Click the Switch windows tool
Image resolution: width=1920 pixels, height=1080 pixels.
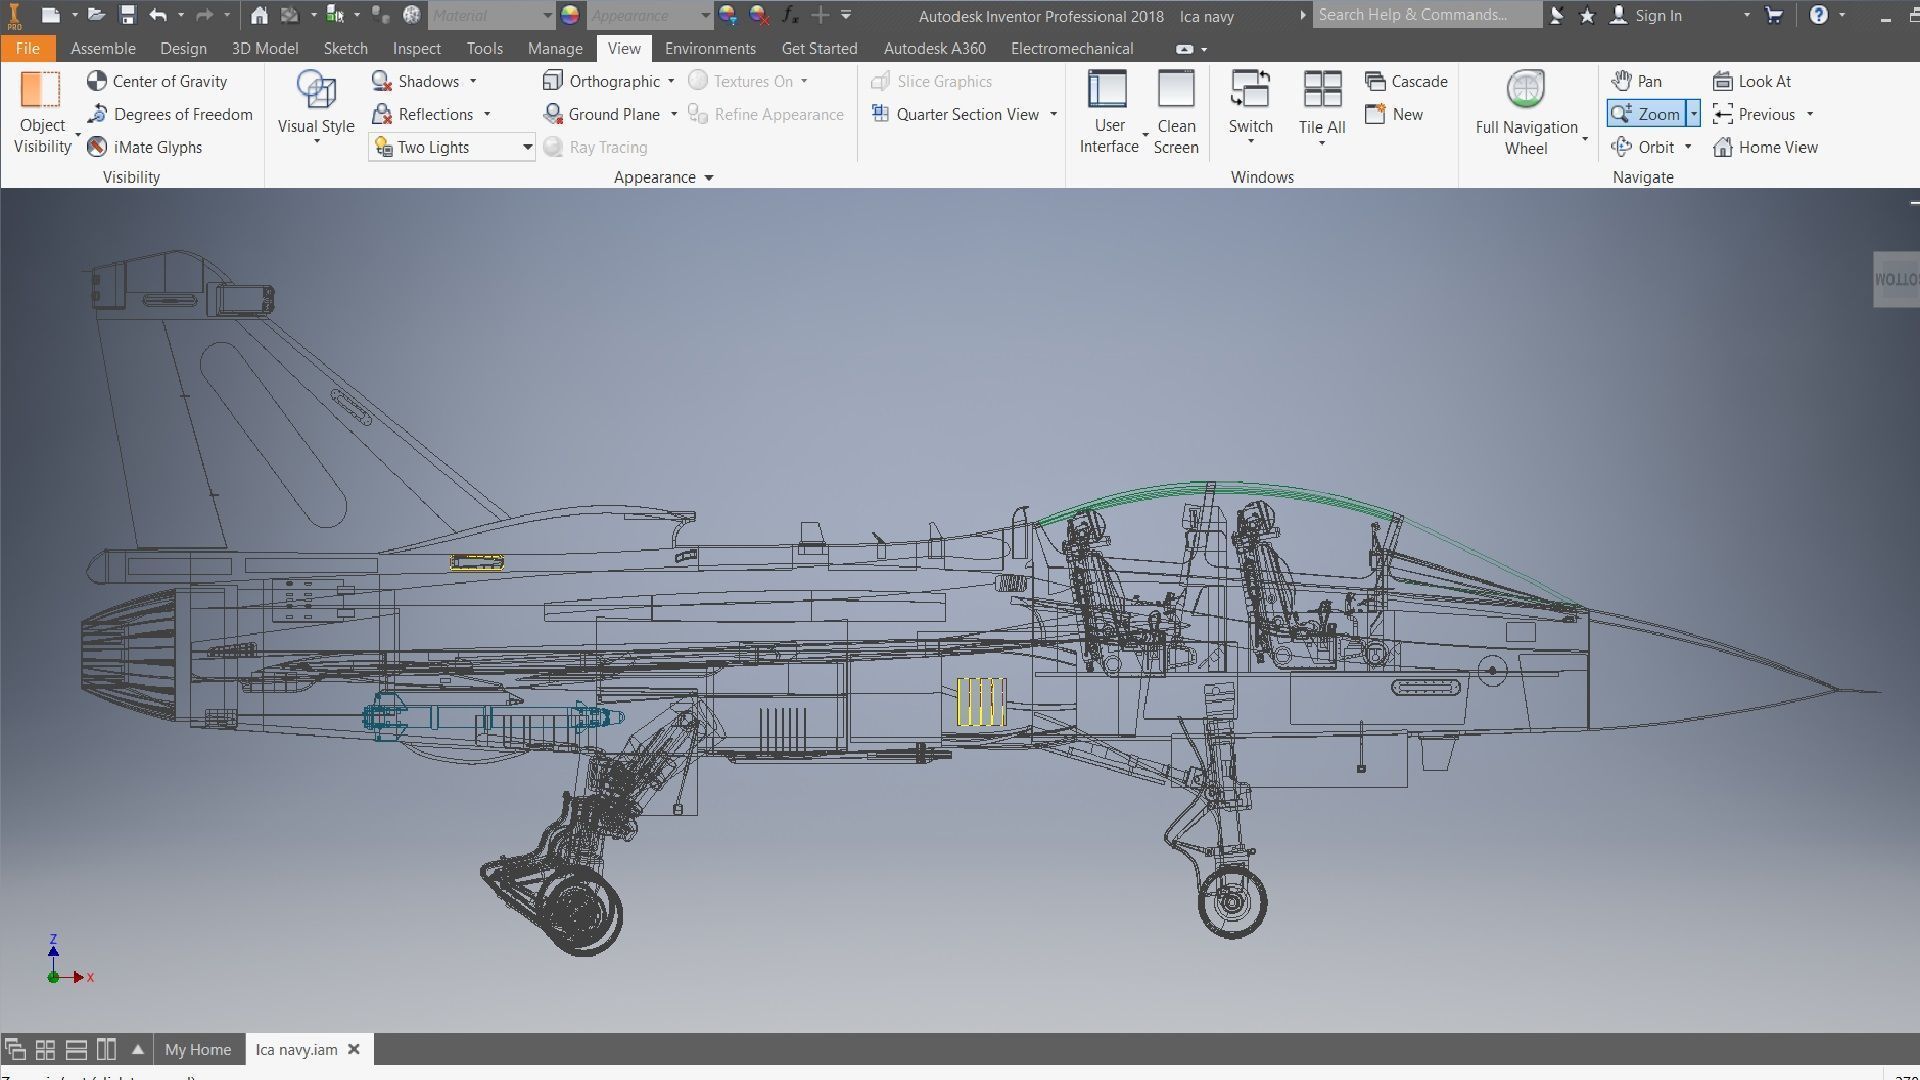coord(1250,106)
